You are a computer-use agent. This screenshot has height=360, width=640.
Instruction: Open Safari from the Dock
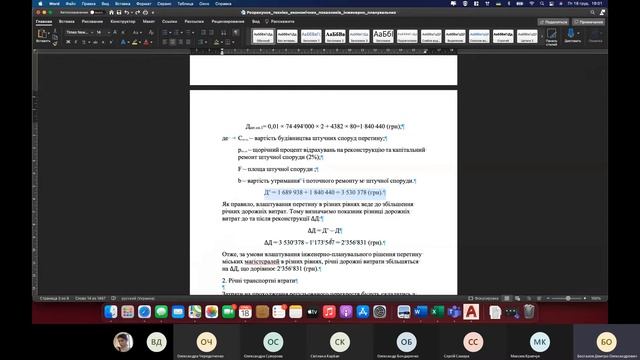tap(144, 312)
